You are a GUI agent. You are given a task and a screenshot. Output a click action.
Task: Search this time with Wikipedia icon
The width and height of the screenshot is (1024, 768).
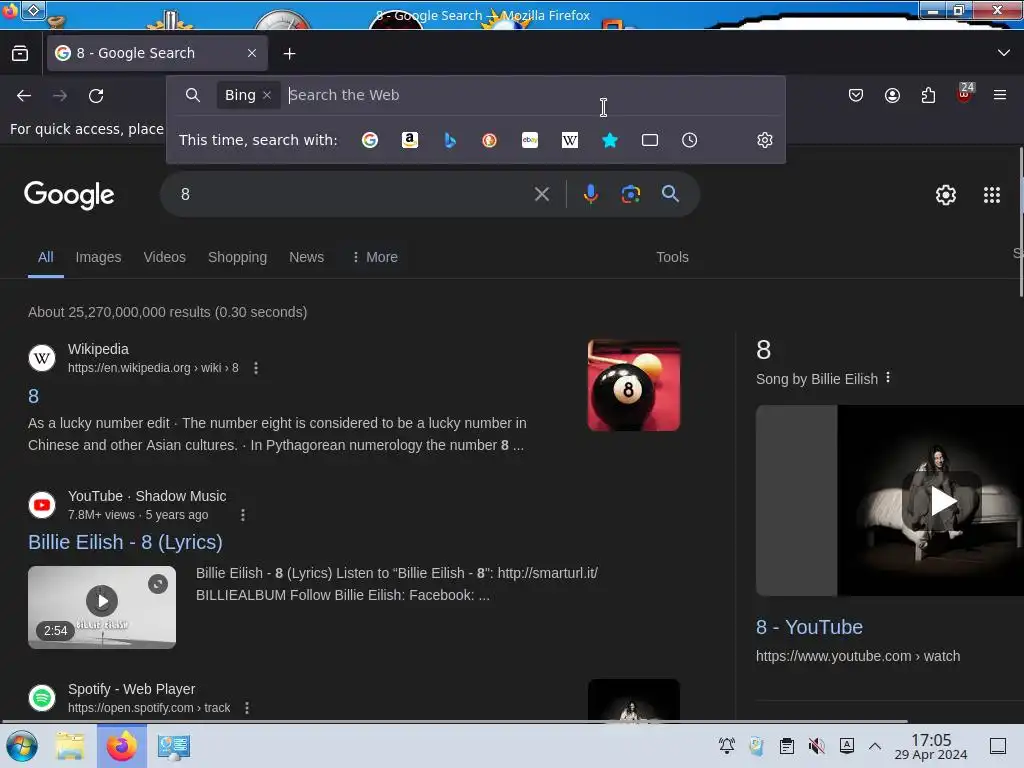[569, 140]
